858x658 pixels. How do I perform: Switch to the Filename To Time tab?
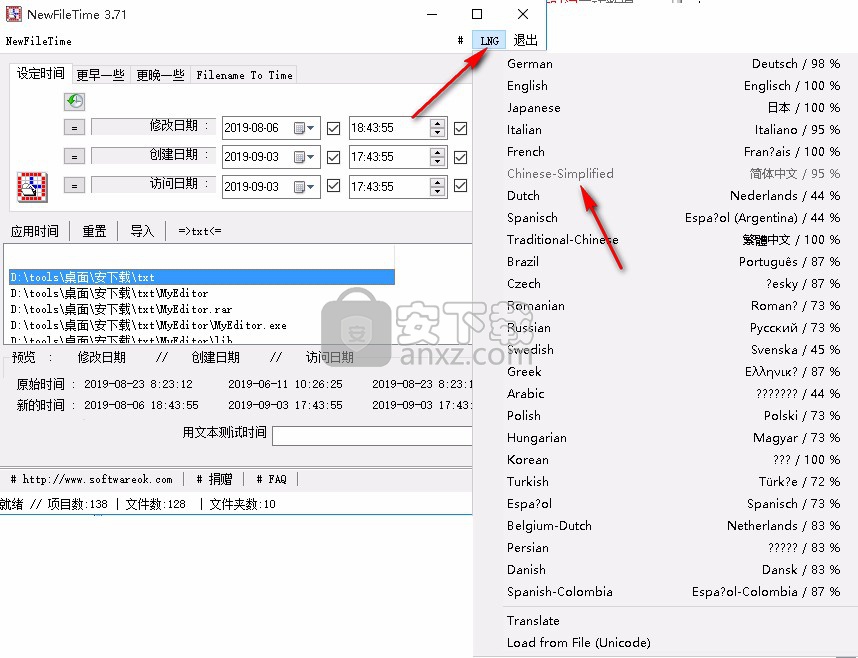pos(244,75)
